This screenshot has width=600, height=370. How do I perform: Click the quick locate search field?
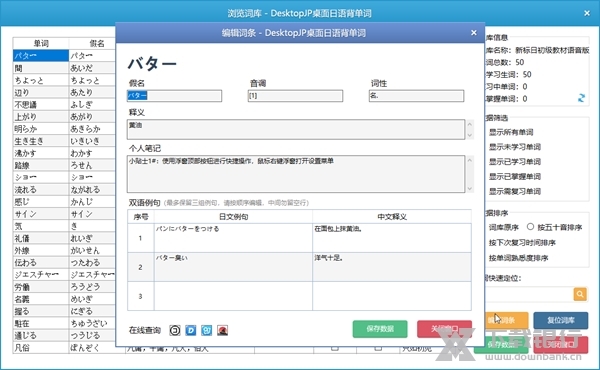click(x=529, y=294)
